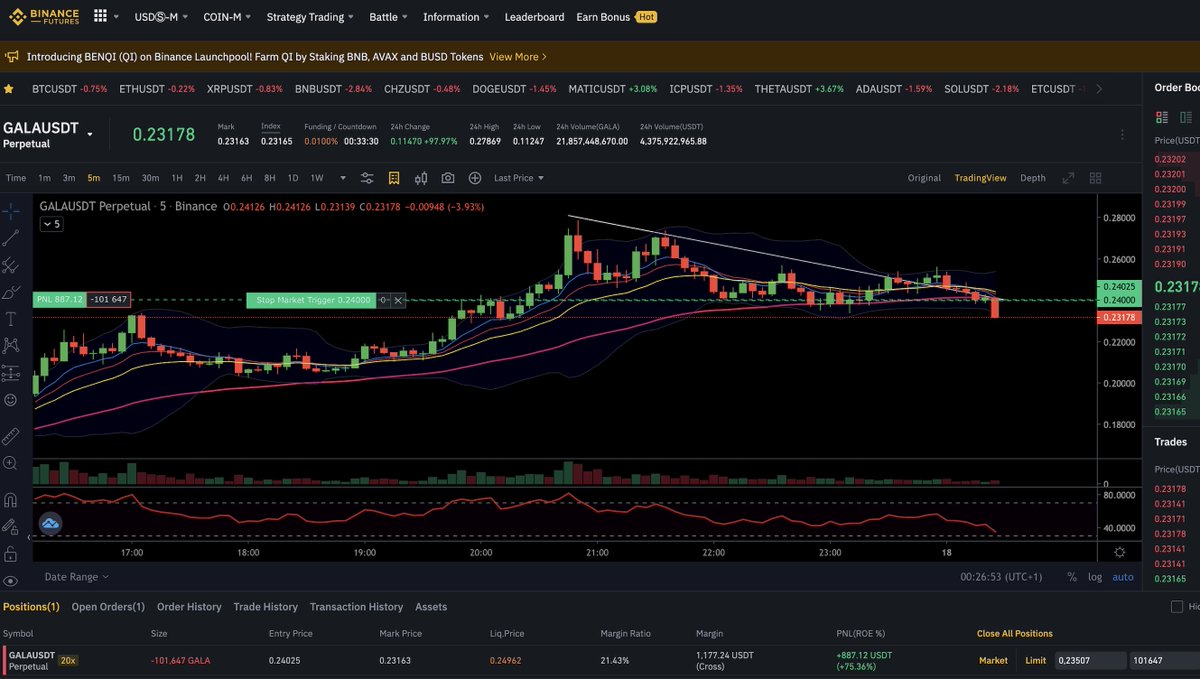Select the 1m timeframe
Image resolution: width=1200 pixels, height=679 pixels.
click(x=44, y=178)
